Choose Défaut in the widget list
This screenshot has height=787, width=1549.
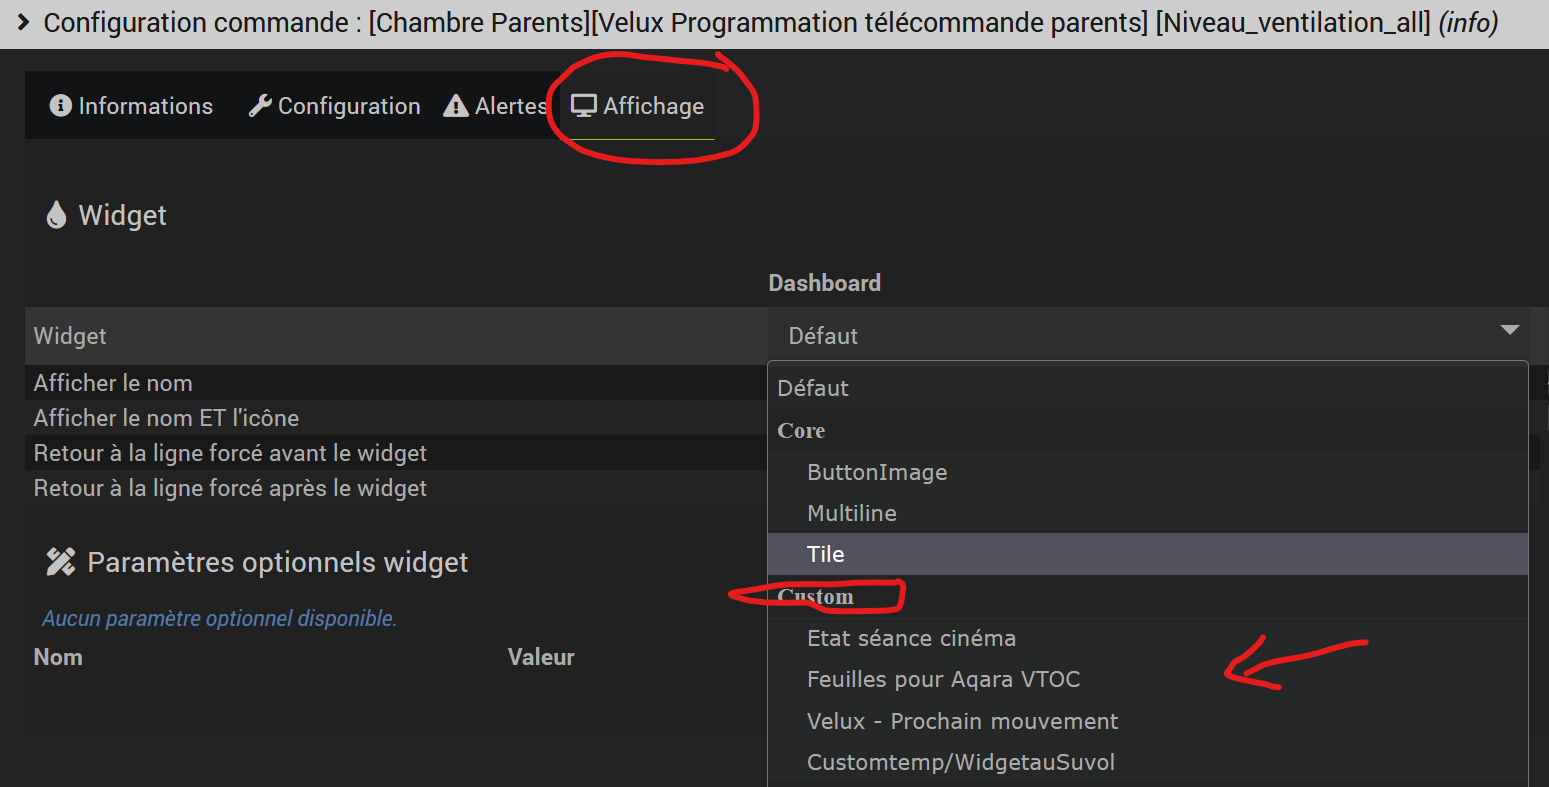pyautogui.click(x=813, y=388)
